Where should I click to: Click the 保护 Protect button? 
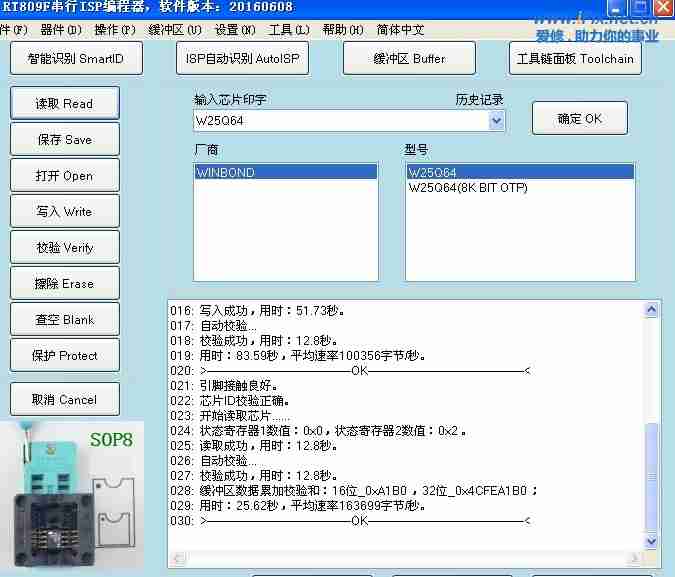pos(65,355)
